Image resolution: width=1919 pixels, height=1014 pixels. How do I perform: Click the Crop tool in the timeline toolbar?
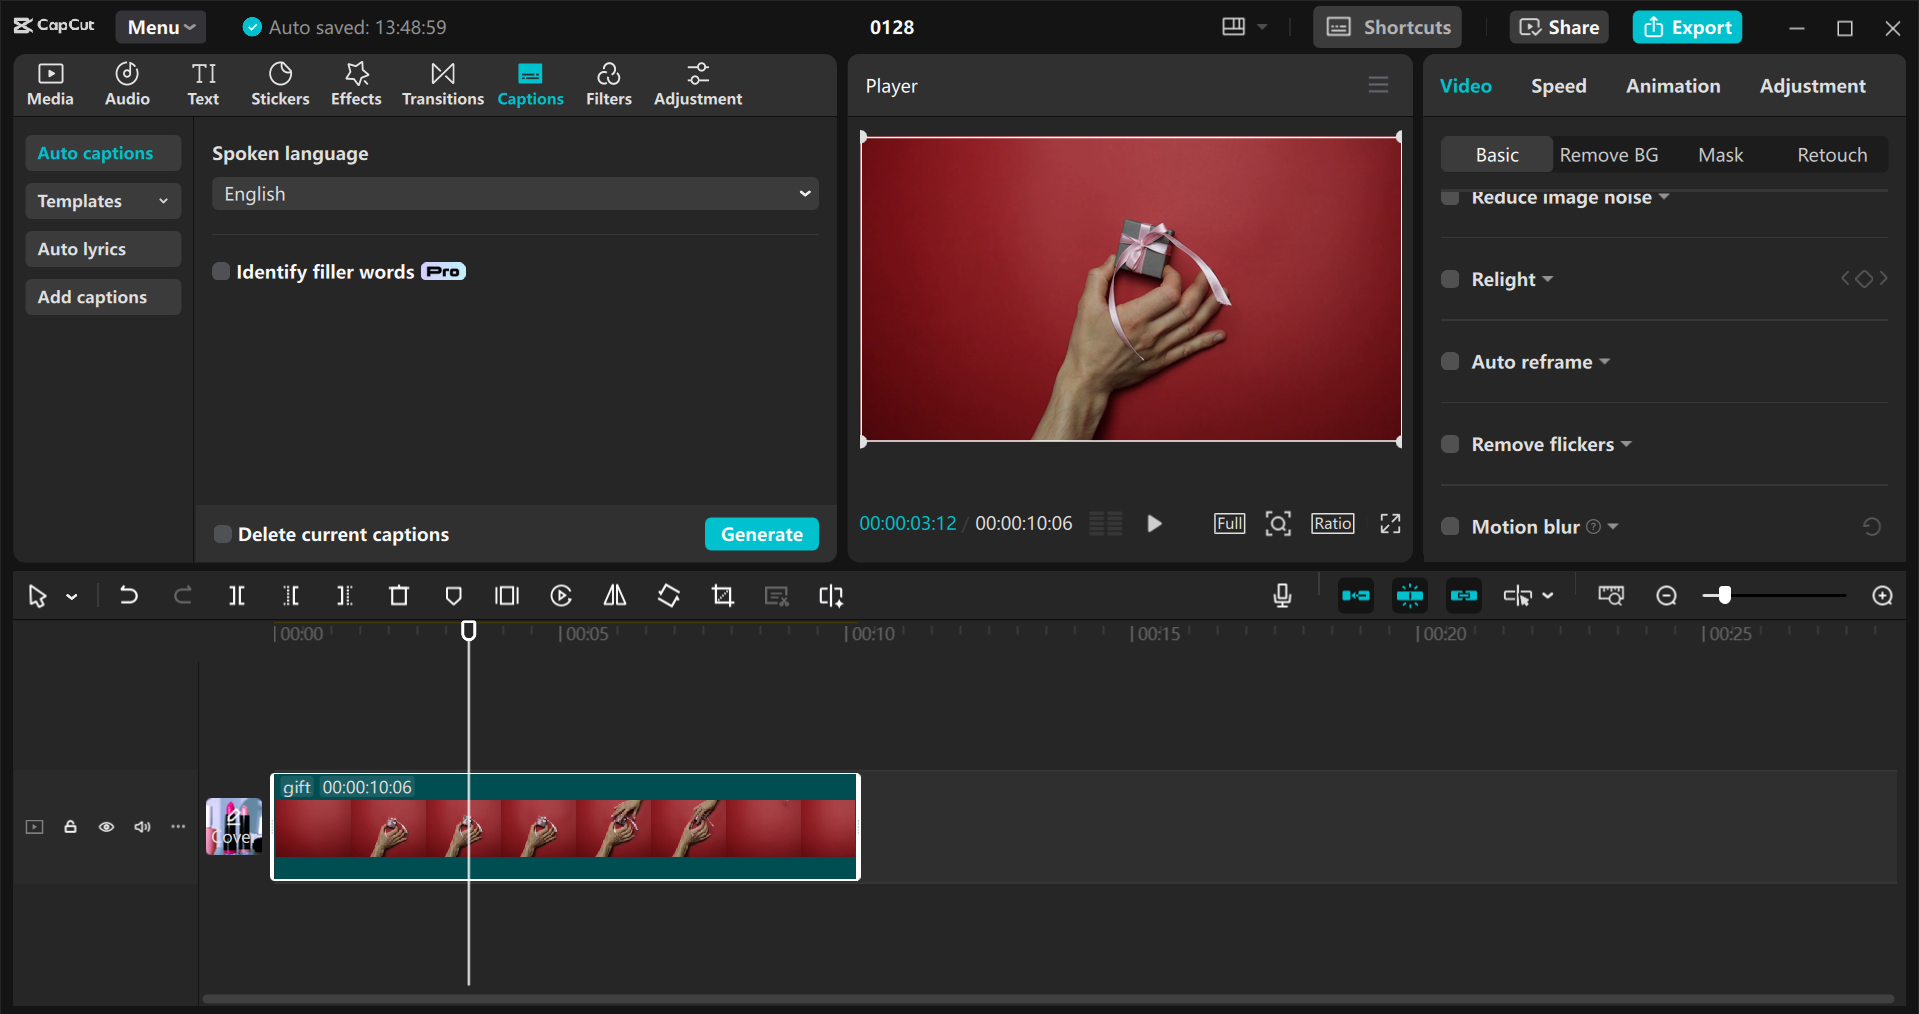pyautogui.click(x=722, y=596)
